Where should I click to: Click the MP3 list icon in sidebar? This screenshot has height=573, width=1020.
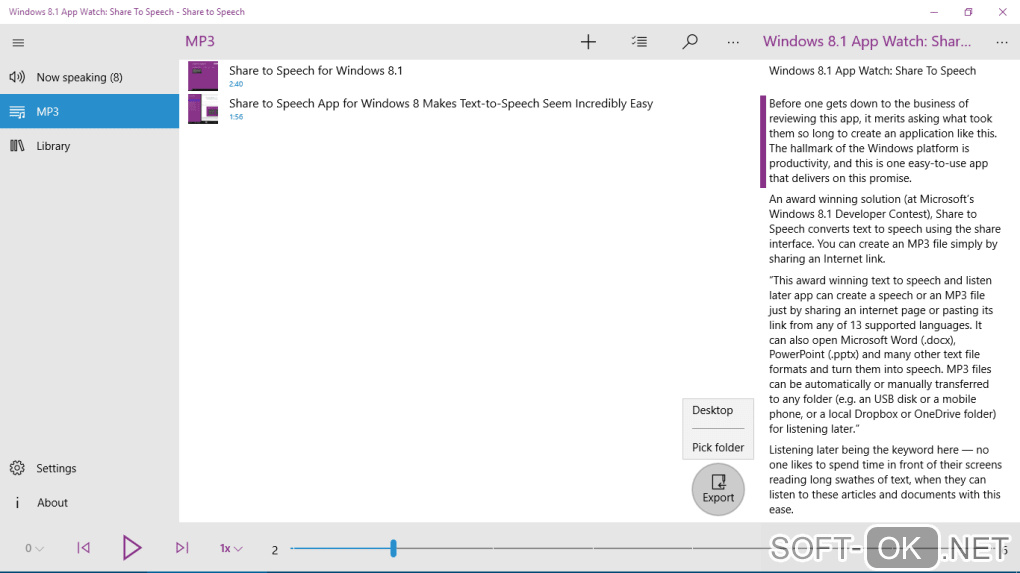point(17,112)
